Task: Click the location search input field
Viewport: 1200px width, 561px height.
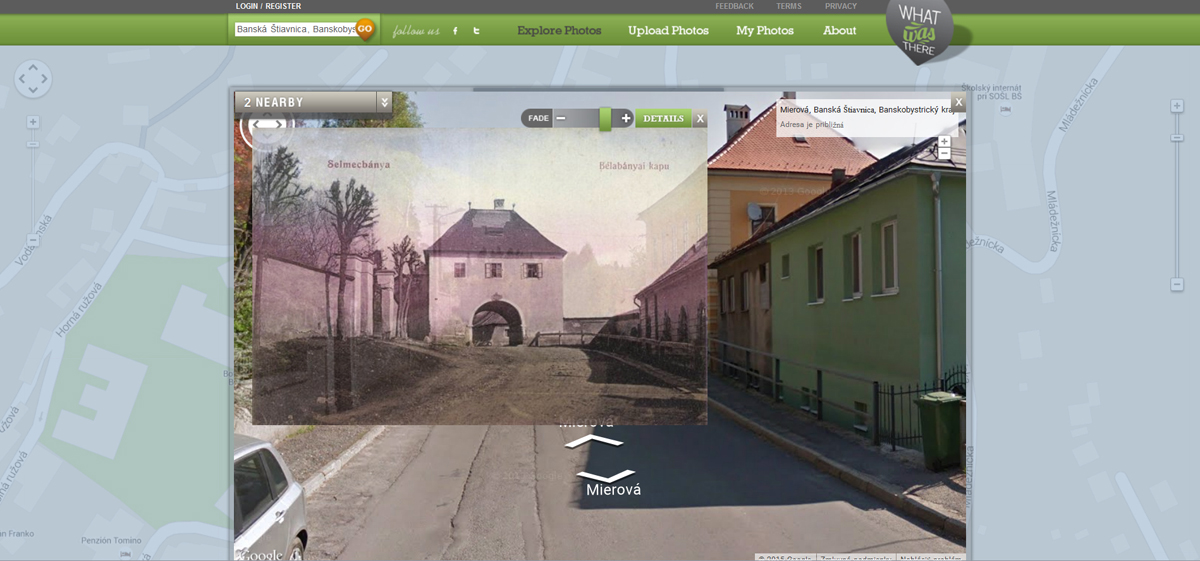Action: 295,29
